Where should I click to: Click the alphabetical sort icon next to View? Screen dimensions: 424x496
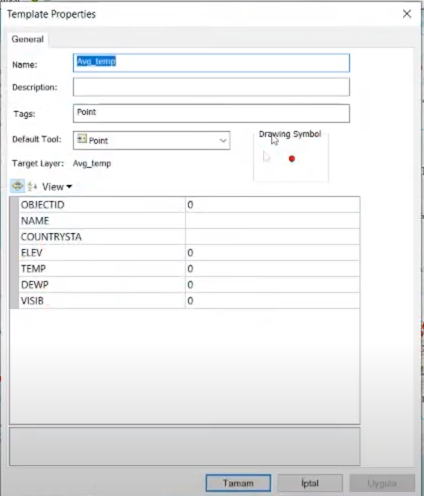click(32, 186)
